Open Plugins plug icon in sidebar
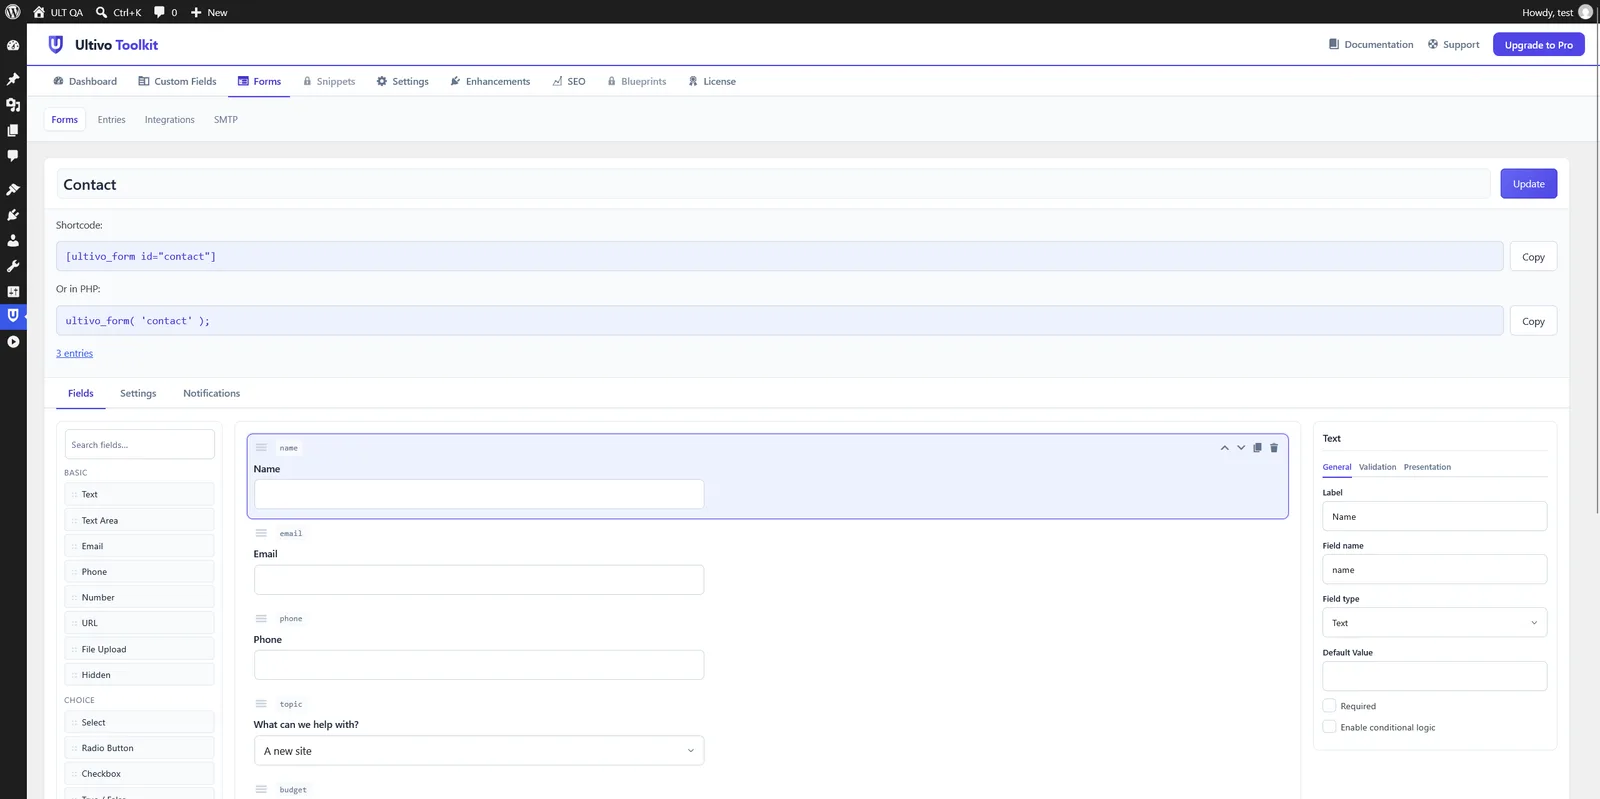 pos(13,215)
